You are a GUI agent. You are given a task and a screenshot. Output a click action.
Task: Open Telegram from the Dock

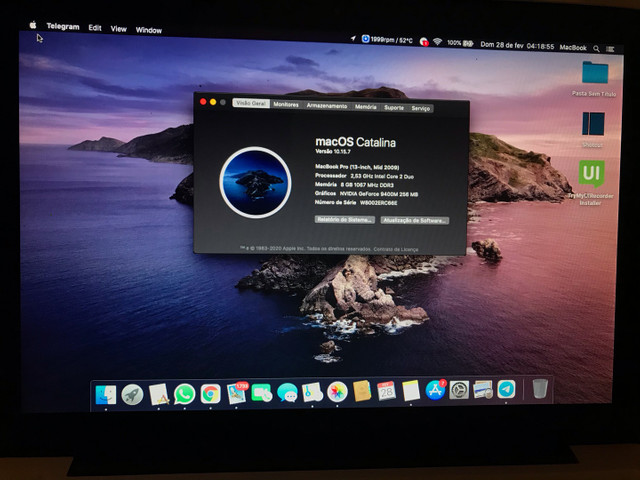click(x=507, y=389)
